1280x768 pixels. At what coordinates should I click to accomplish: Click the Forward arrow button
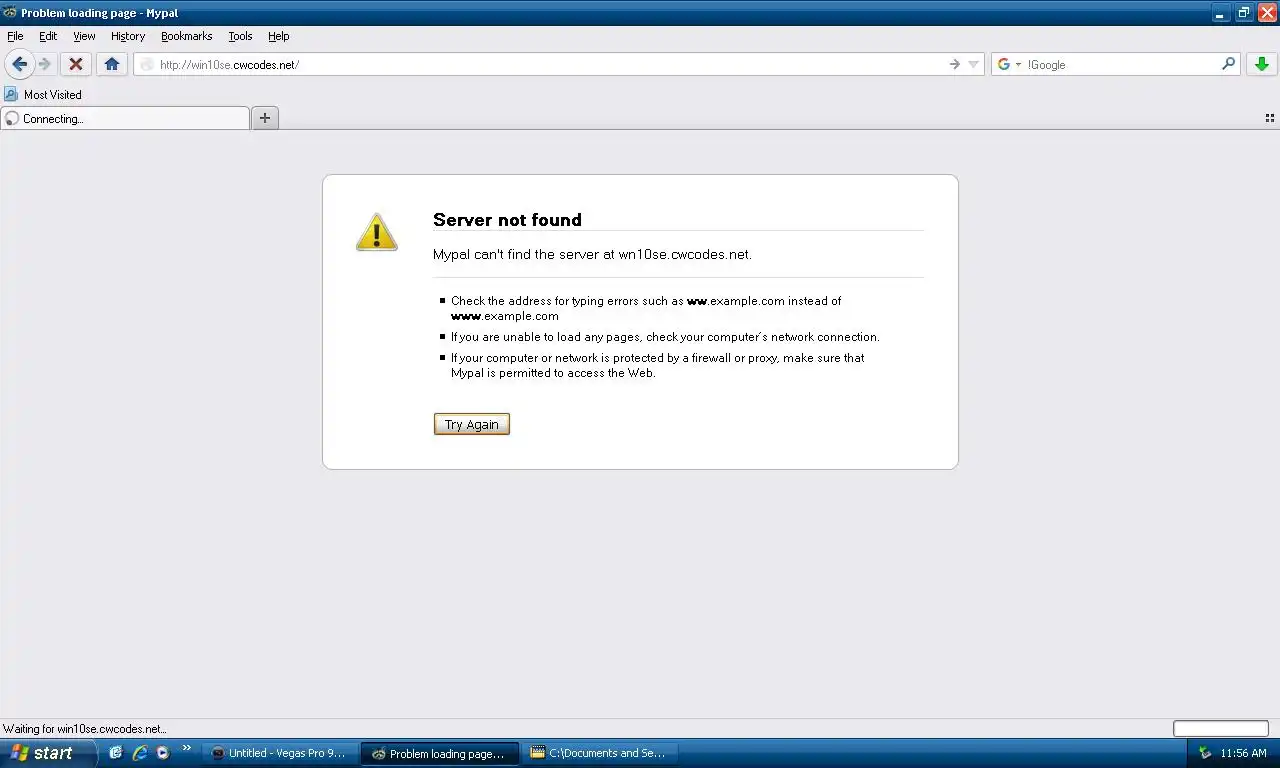[x=45, y=64]
